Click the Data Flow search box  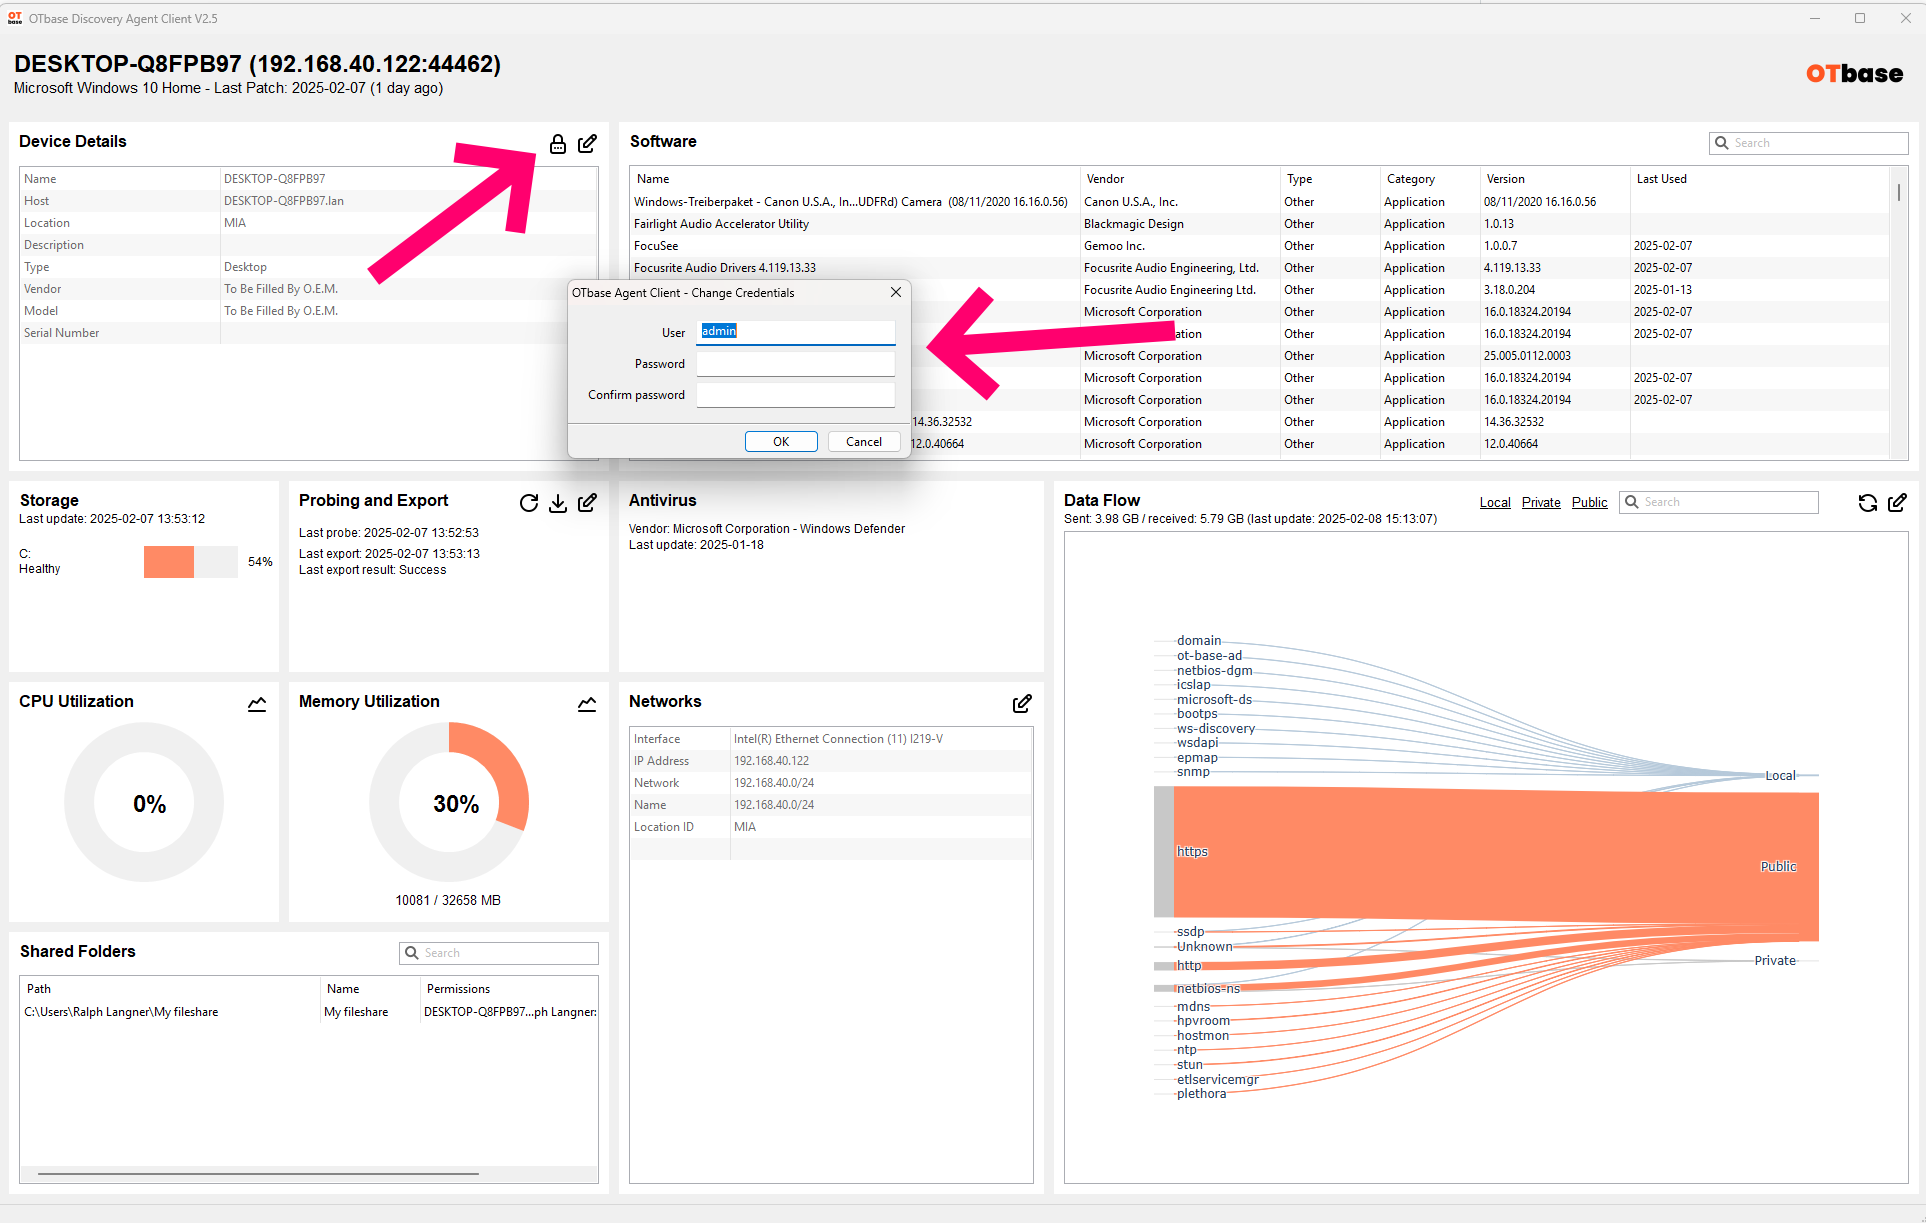(1718, 502)
